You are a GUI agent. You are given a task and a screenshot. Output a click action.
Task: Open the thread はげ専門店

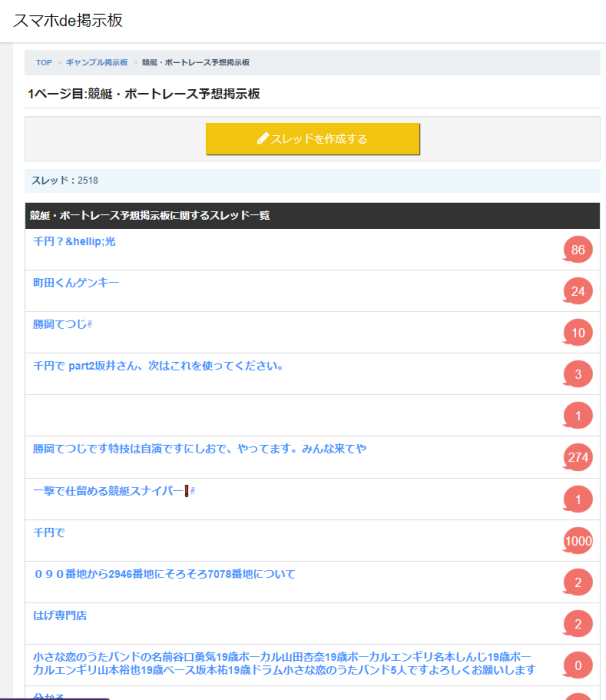[x=60, y=615]
